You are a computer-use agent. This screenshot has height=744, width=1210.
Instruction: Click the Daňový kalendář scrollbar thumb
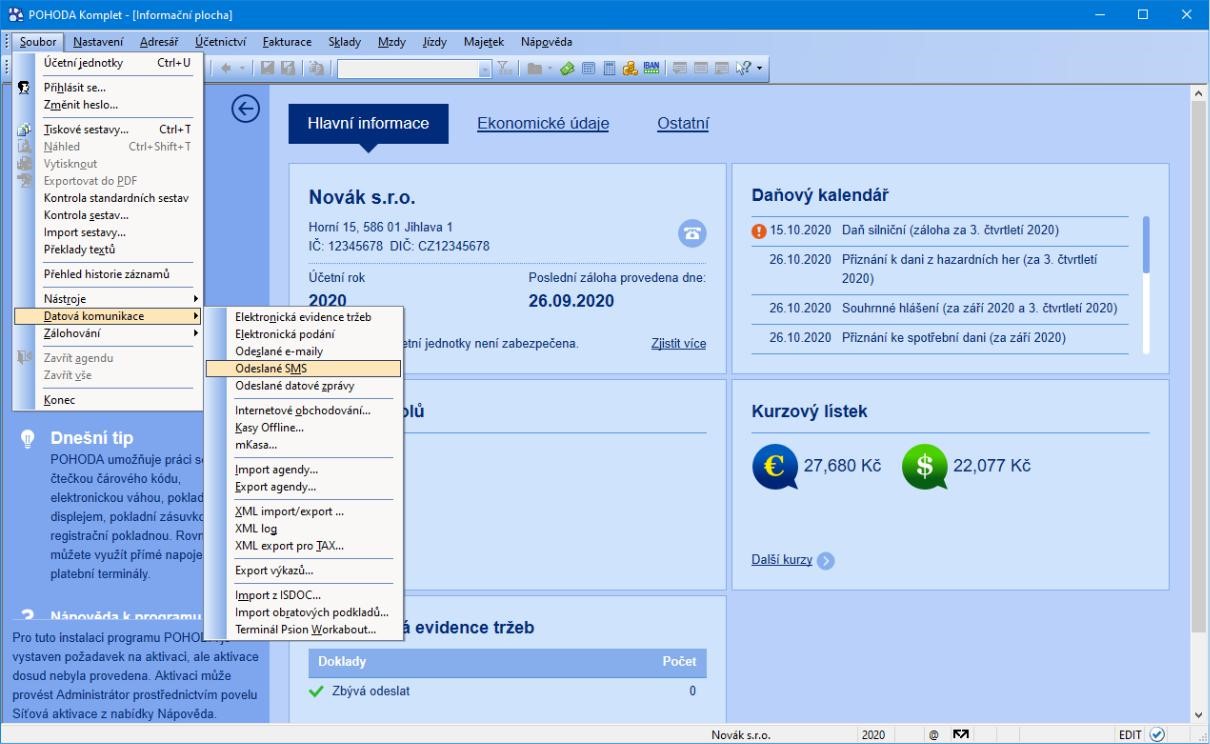click(1146, 244)
